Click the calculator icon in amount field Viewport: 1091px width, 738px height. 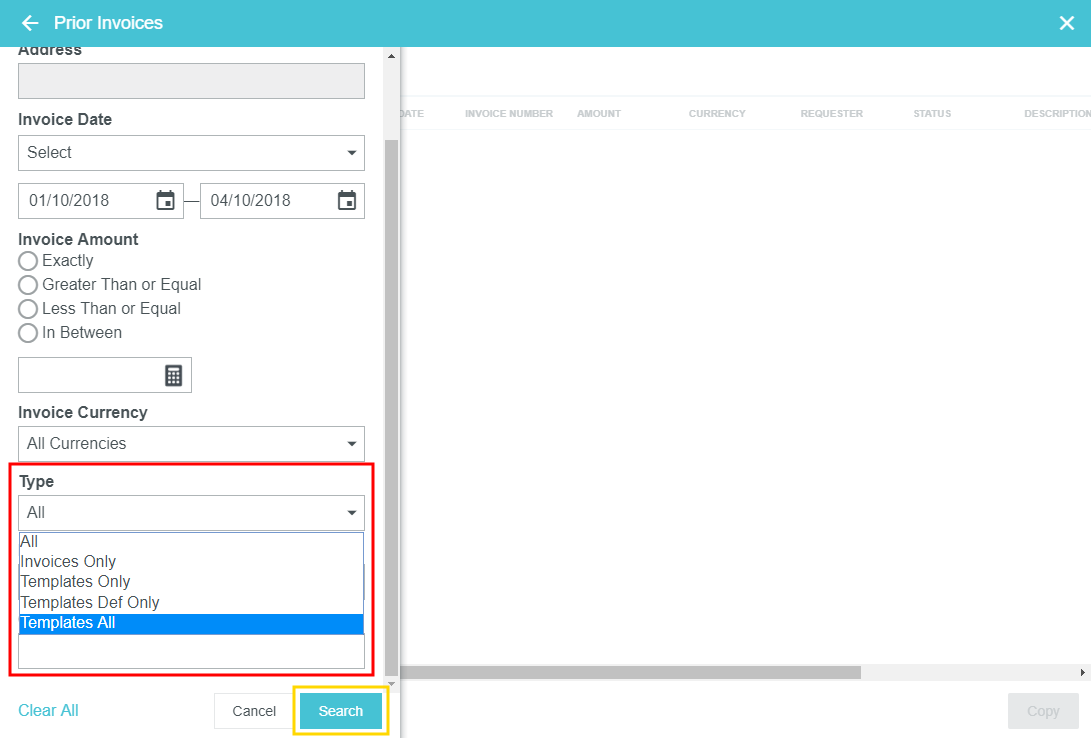174,375
